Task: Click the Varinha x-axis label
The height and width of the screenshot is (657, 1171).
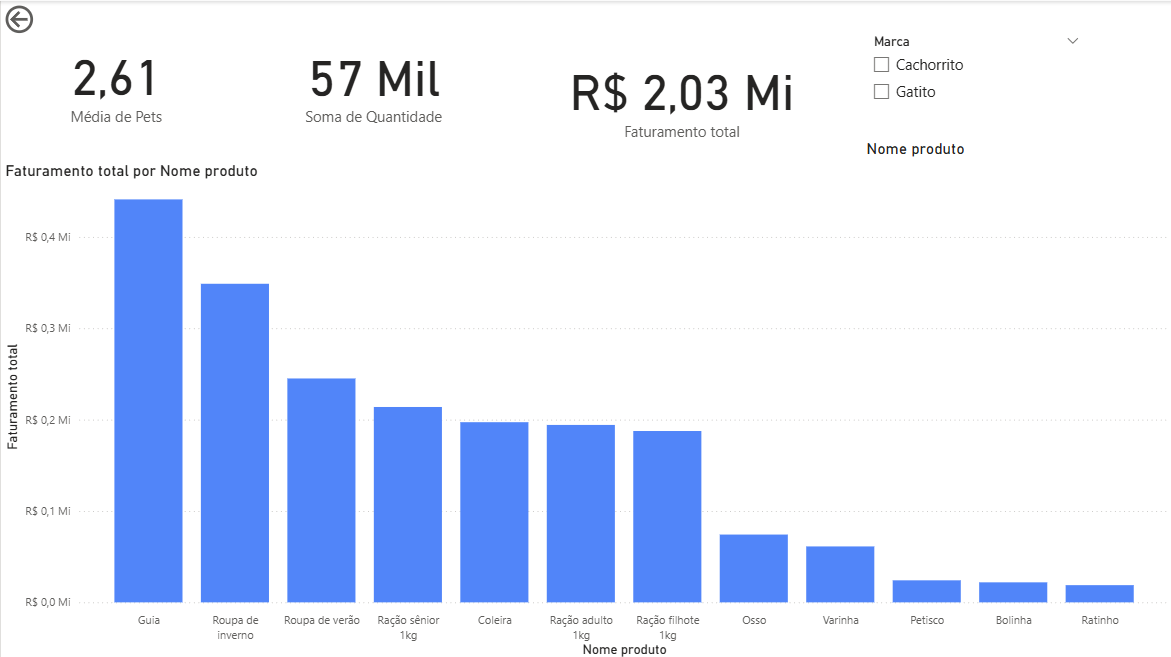Action: pos(840,620)
